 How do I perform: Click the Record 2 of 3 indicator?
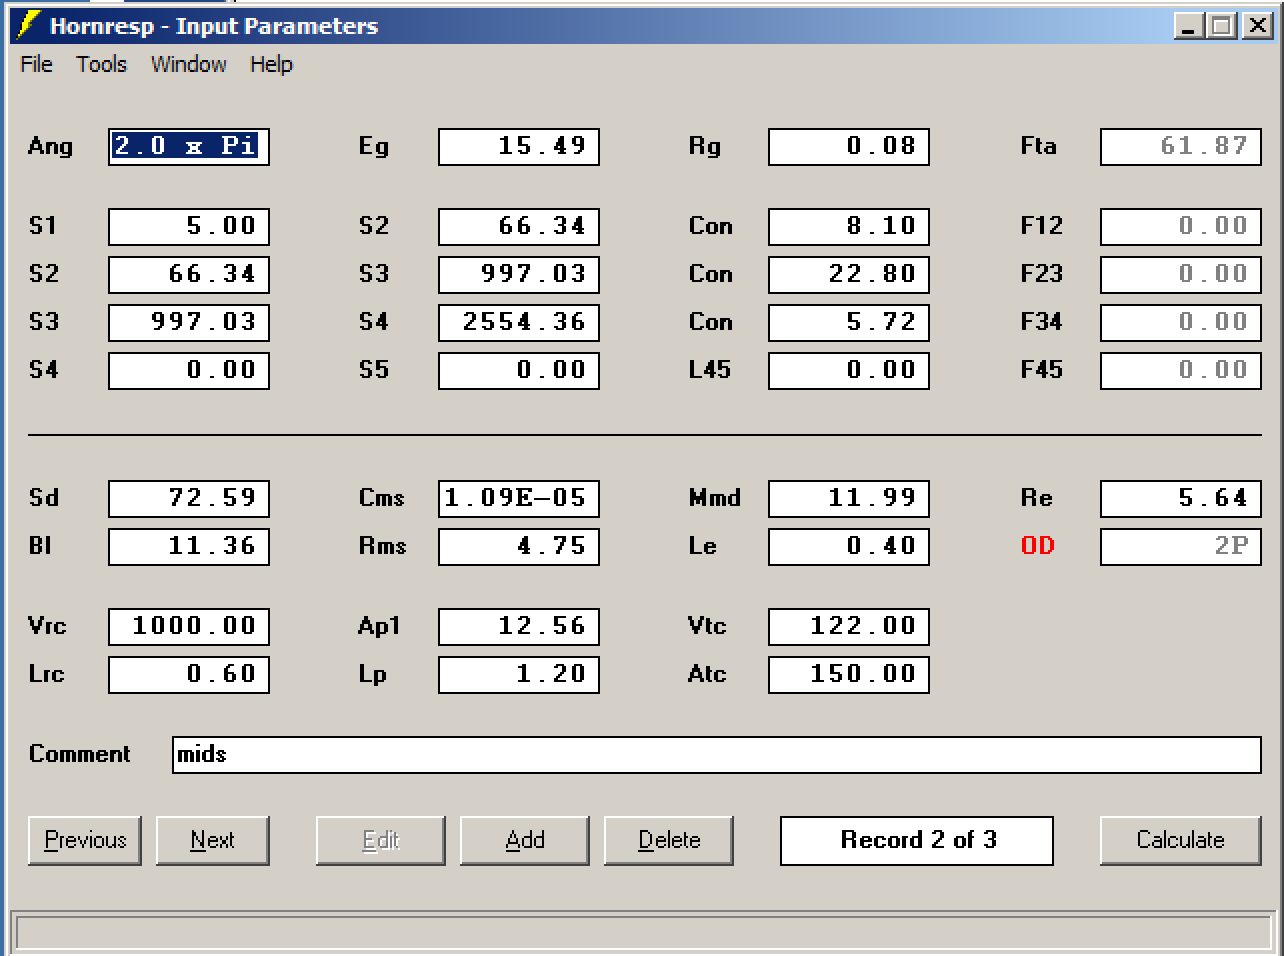pos(917,840)
